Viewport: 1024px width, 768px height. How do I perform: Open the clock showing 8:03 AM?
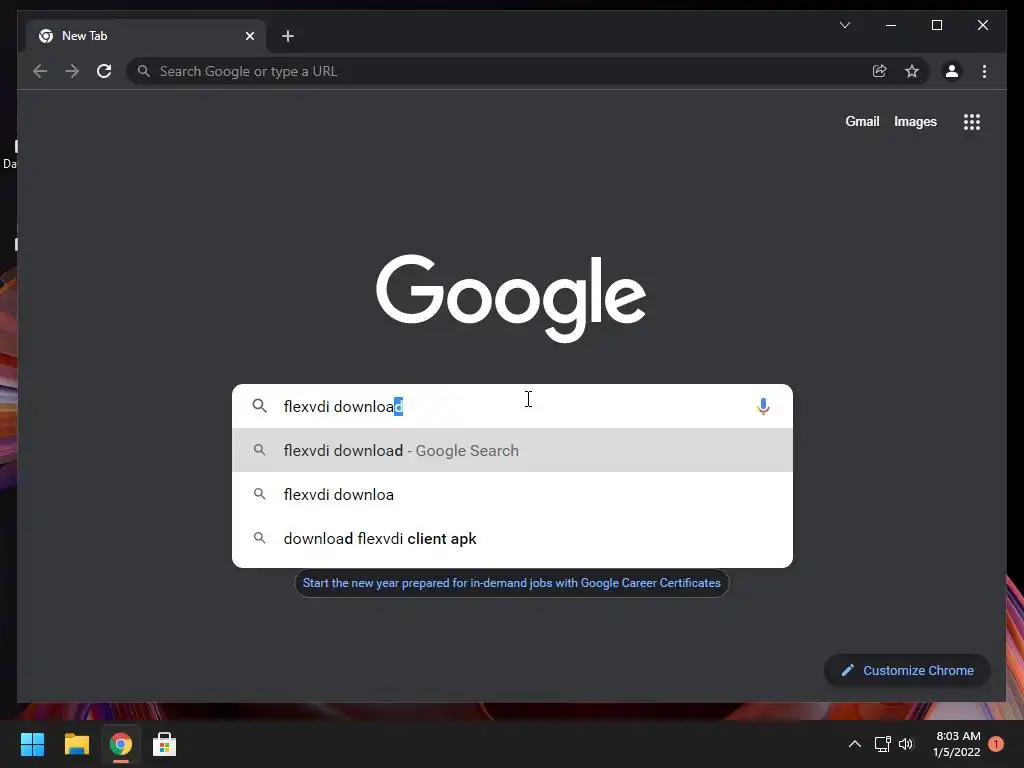pyautogui.click(x=957, y=744)
